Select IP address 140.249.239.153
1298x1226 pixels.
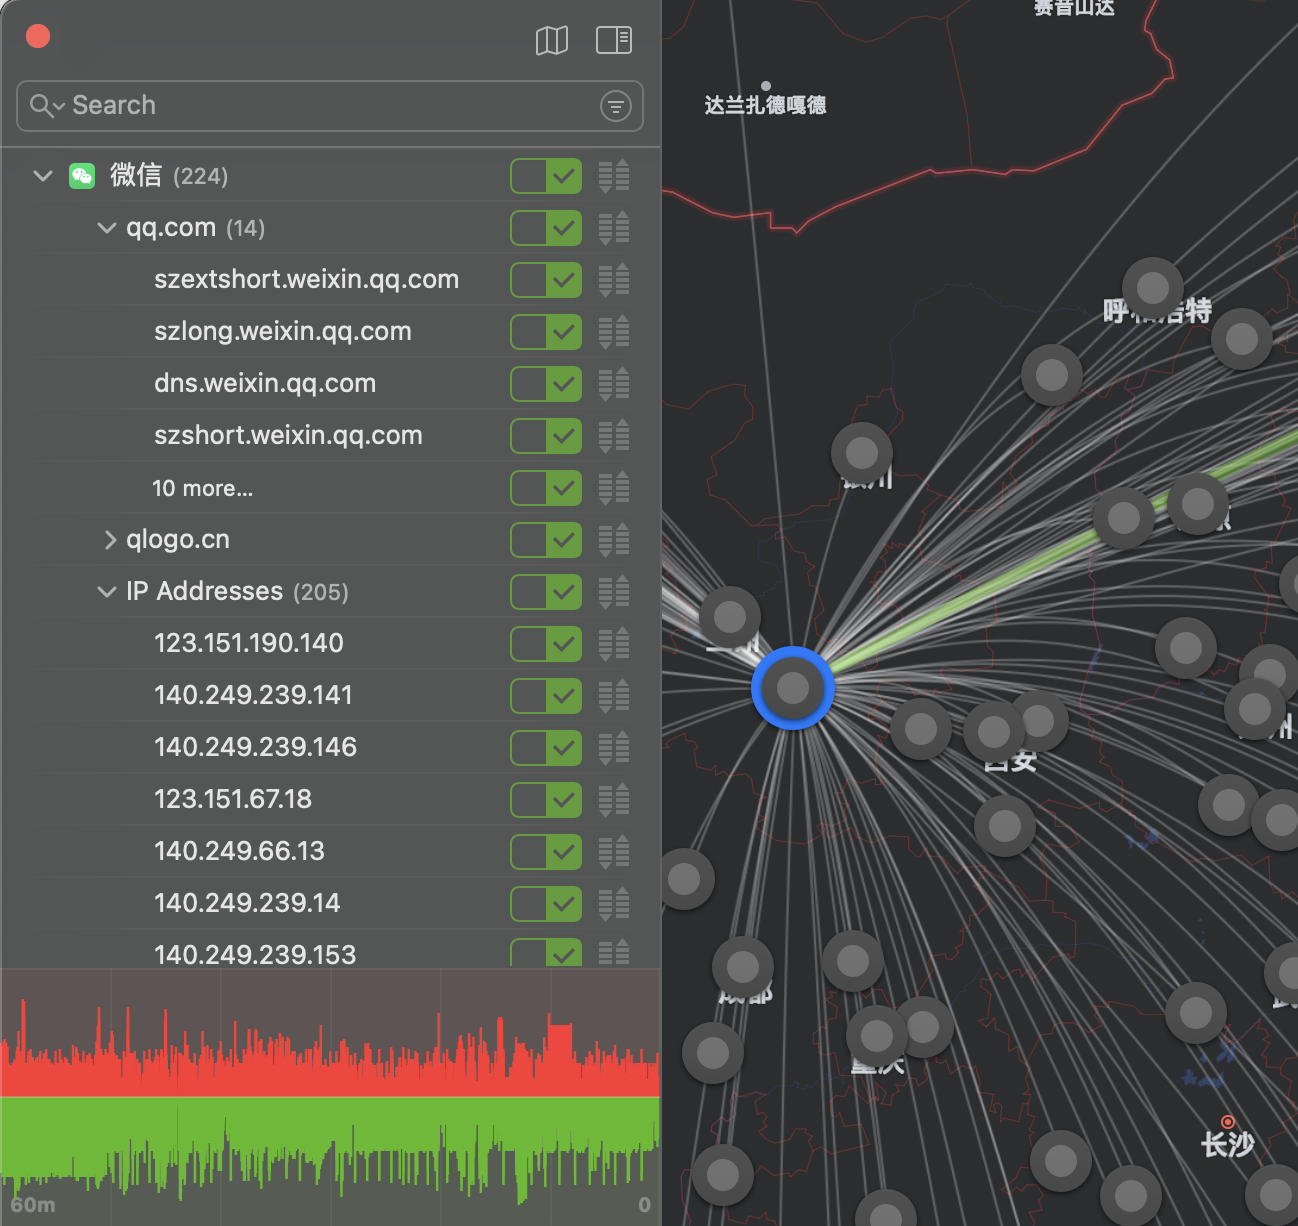point(255,954)
